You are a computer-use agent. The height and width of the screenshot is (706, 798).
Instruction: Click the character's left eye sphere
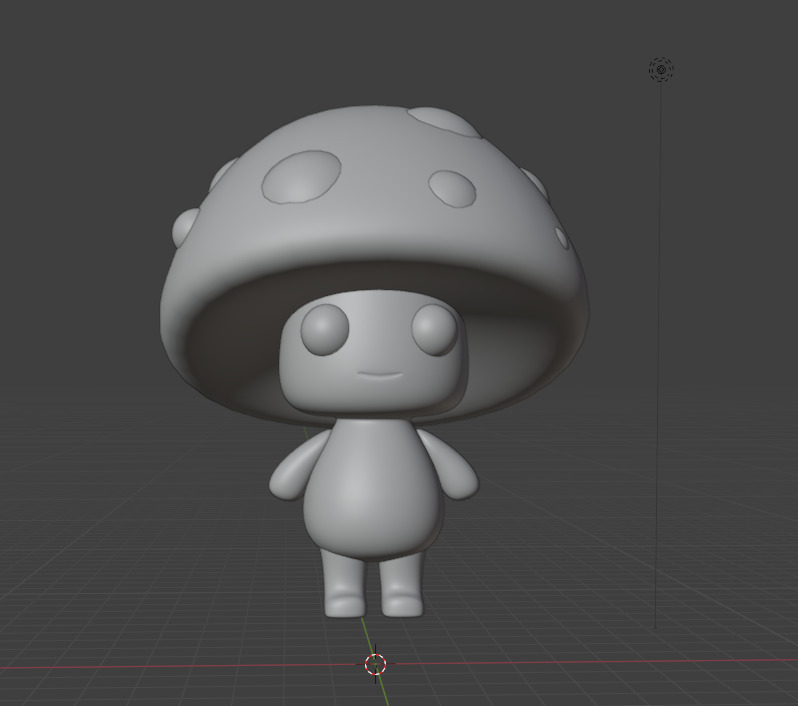point(325,330)
